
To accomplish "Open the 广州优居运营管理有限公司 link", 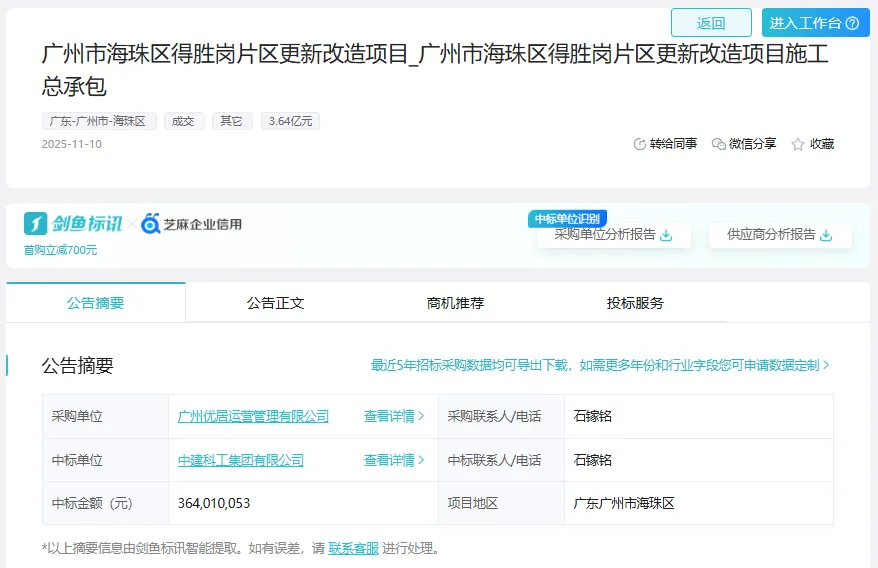I will (253, 416).
